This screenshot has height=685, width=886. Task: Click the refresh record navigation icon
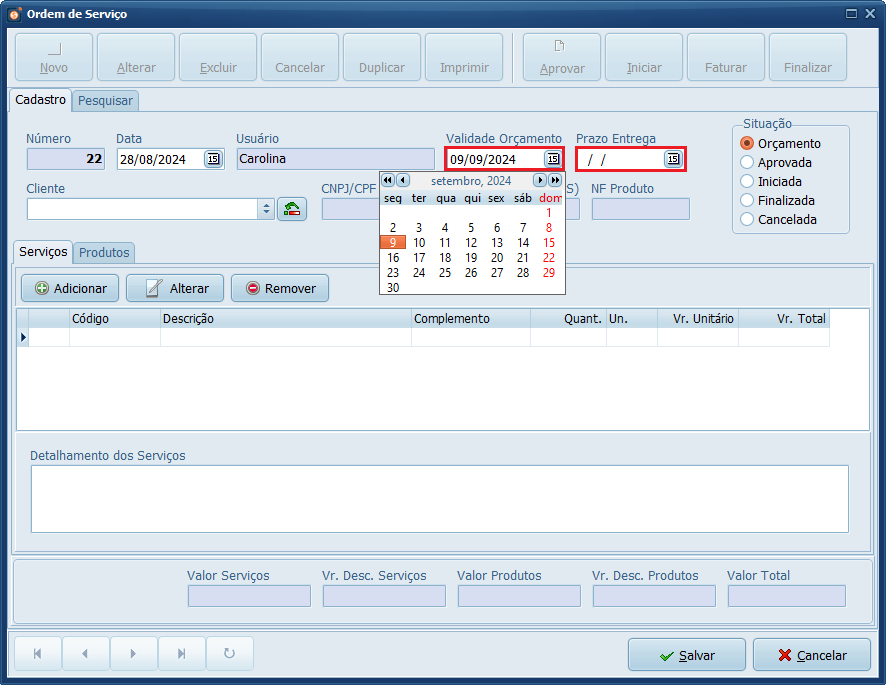click(x=229, y=654)
